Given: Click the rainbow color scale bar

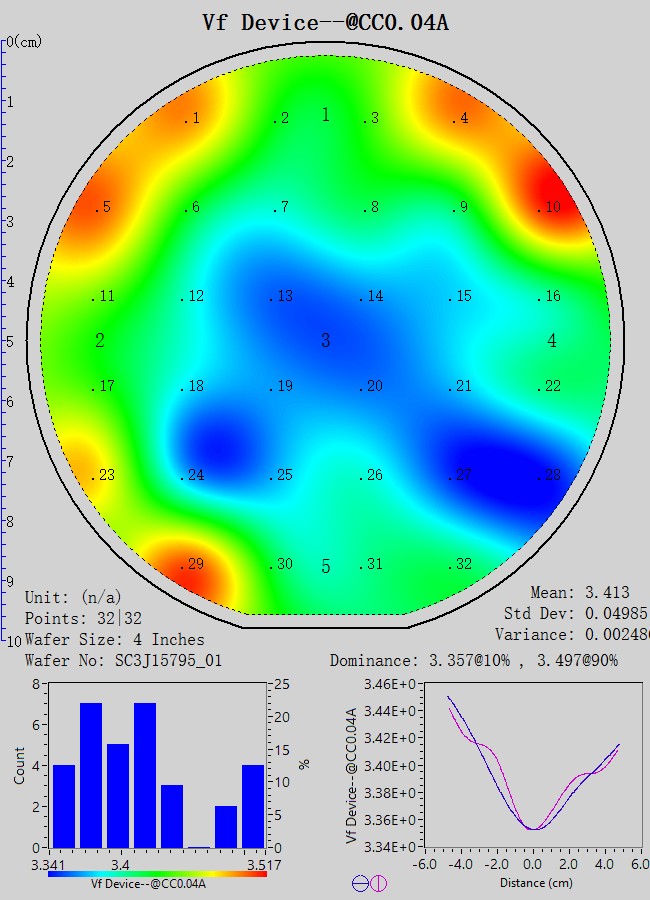Looking at the screenshot, I should [157, 873].
